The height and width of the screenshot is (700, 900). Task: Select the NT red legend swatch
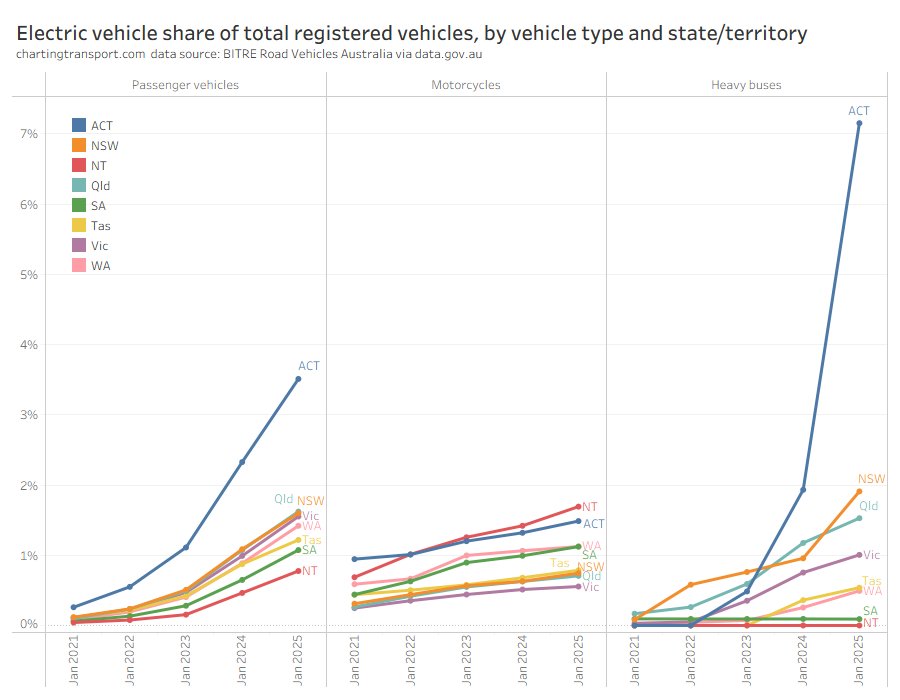[x=78, y=165]
